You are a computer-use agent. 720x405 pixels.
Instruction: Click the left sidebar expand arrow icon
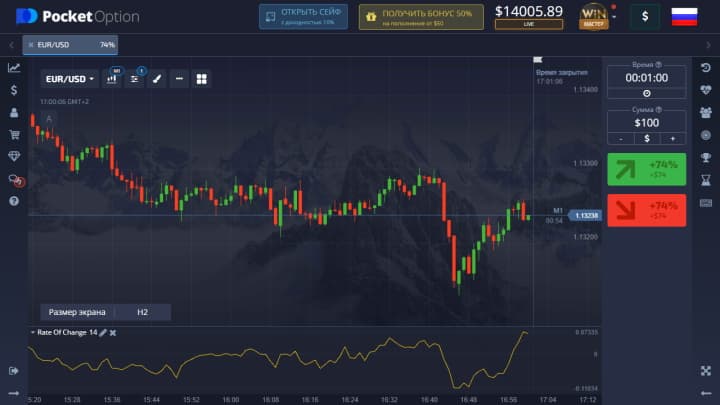coord(14,393)
